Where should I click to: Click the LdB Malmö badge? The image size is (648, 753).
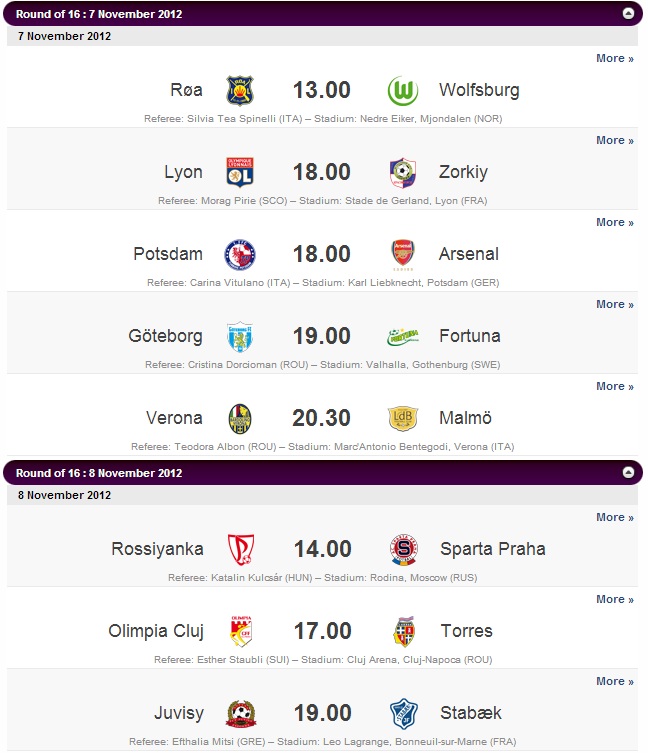point(403,418)
